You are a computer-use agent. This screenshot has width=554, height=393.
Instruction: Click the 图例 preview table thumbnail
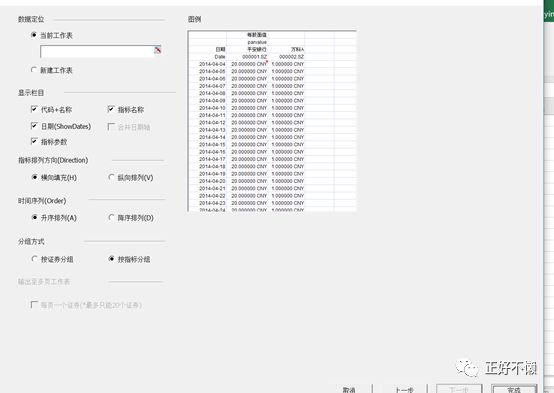(x=272, y=121)
